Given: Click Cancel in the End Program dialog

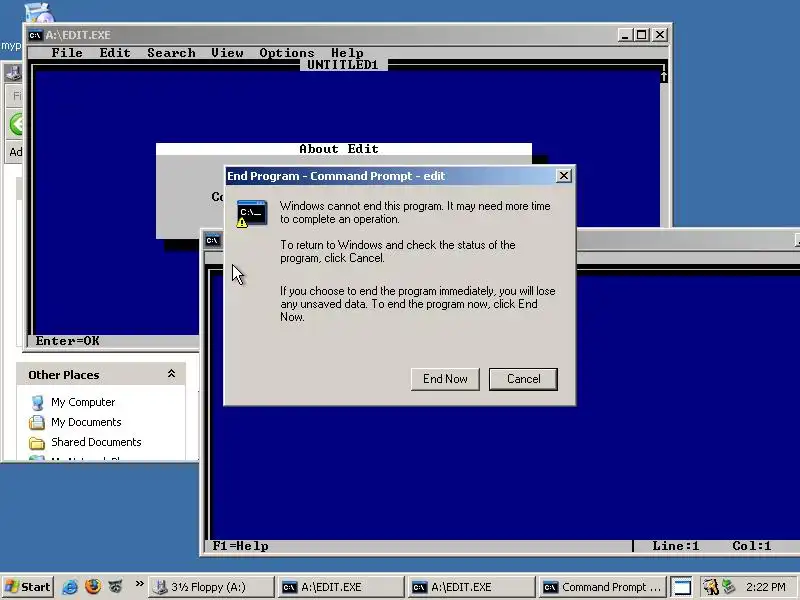Looking at the screenshot, I should point(523,379).
